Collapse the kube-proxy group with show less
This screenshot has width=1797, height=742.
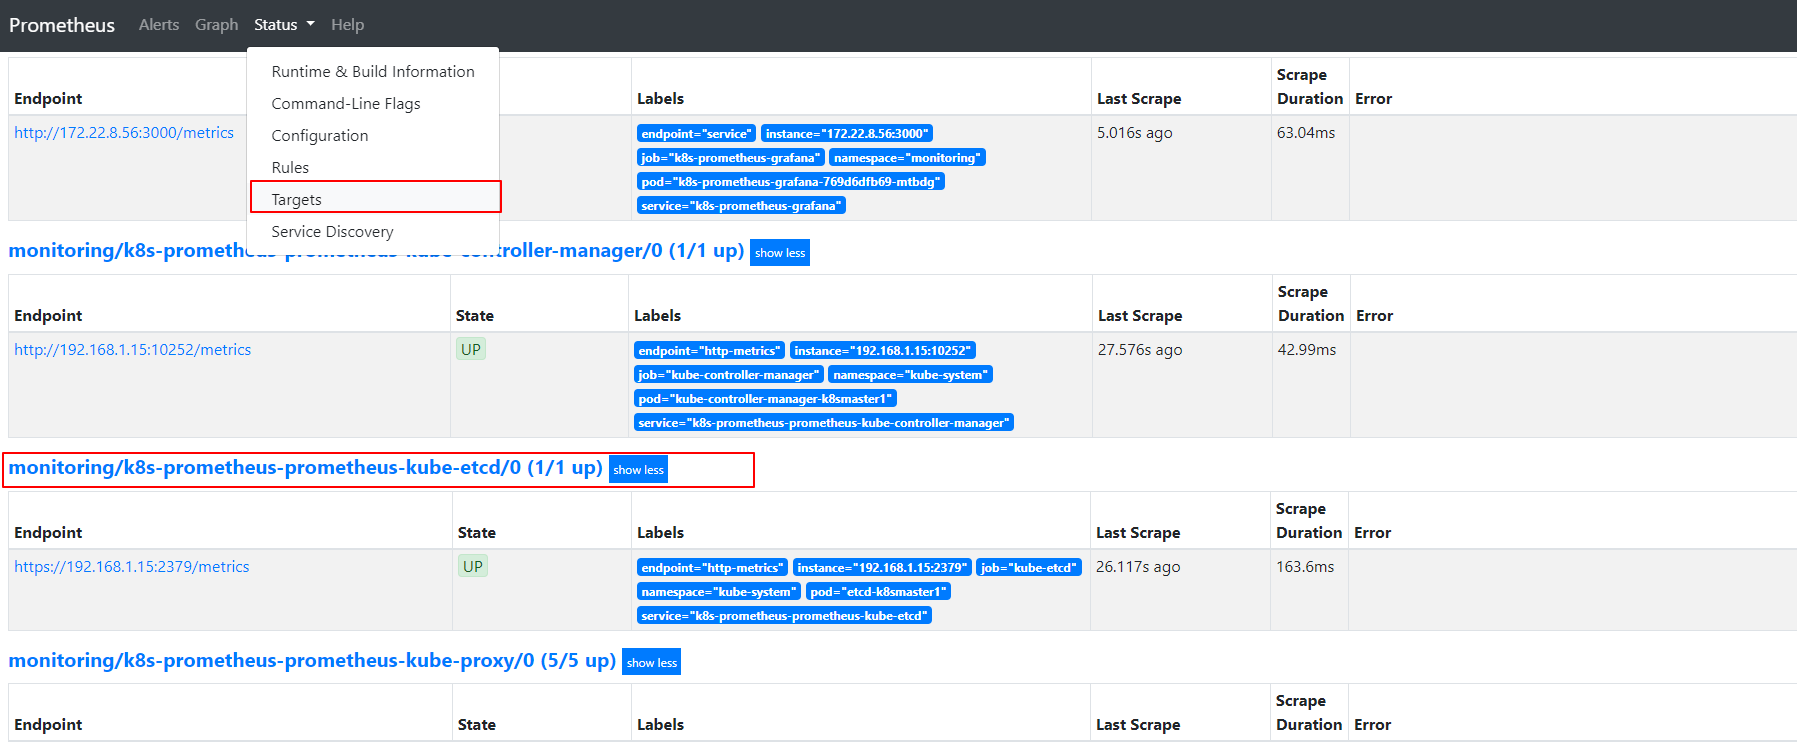[651, 663]
